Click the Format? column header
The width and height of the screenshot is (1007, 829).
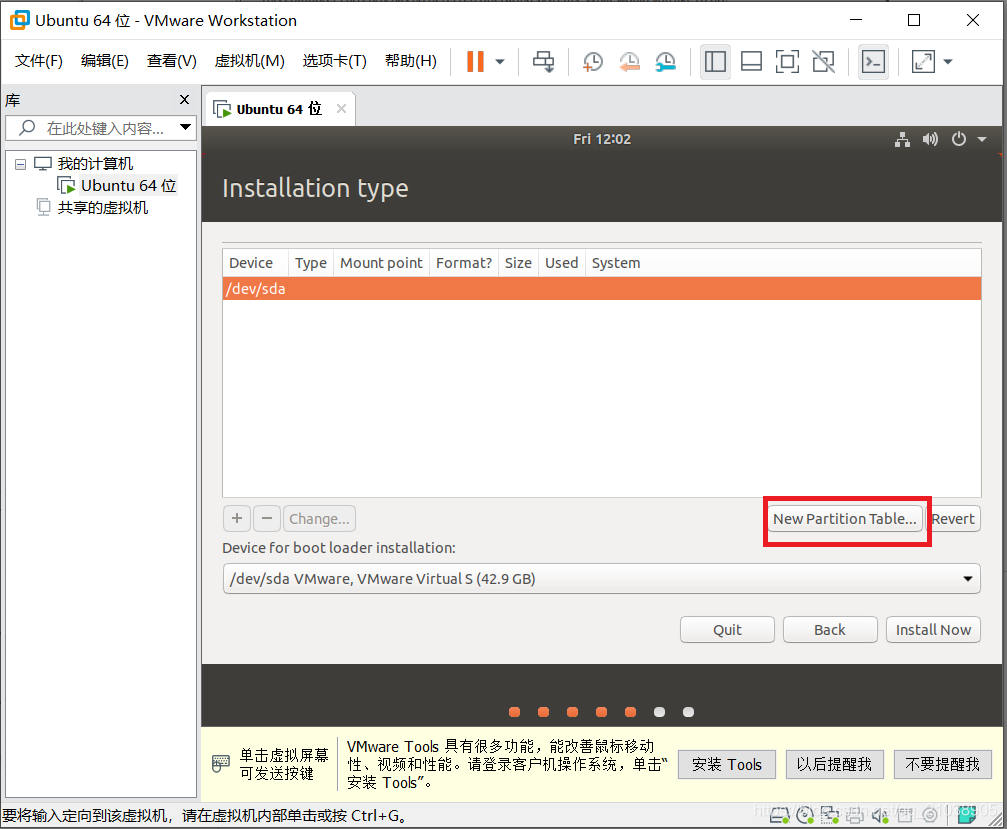click(464, 263)
